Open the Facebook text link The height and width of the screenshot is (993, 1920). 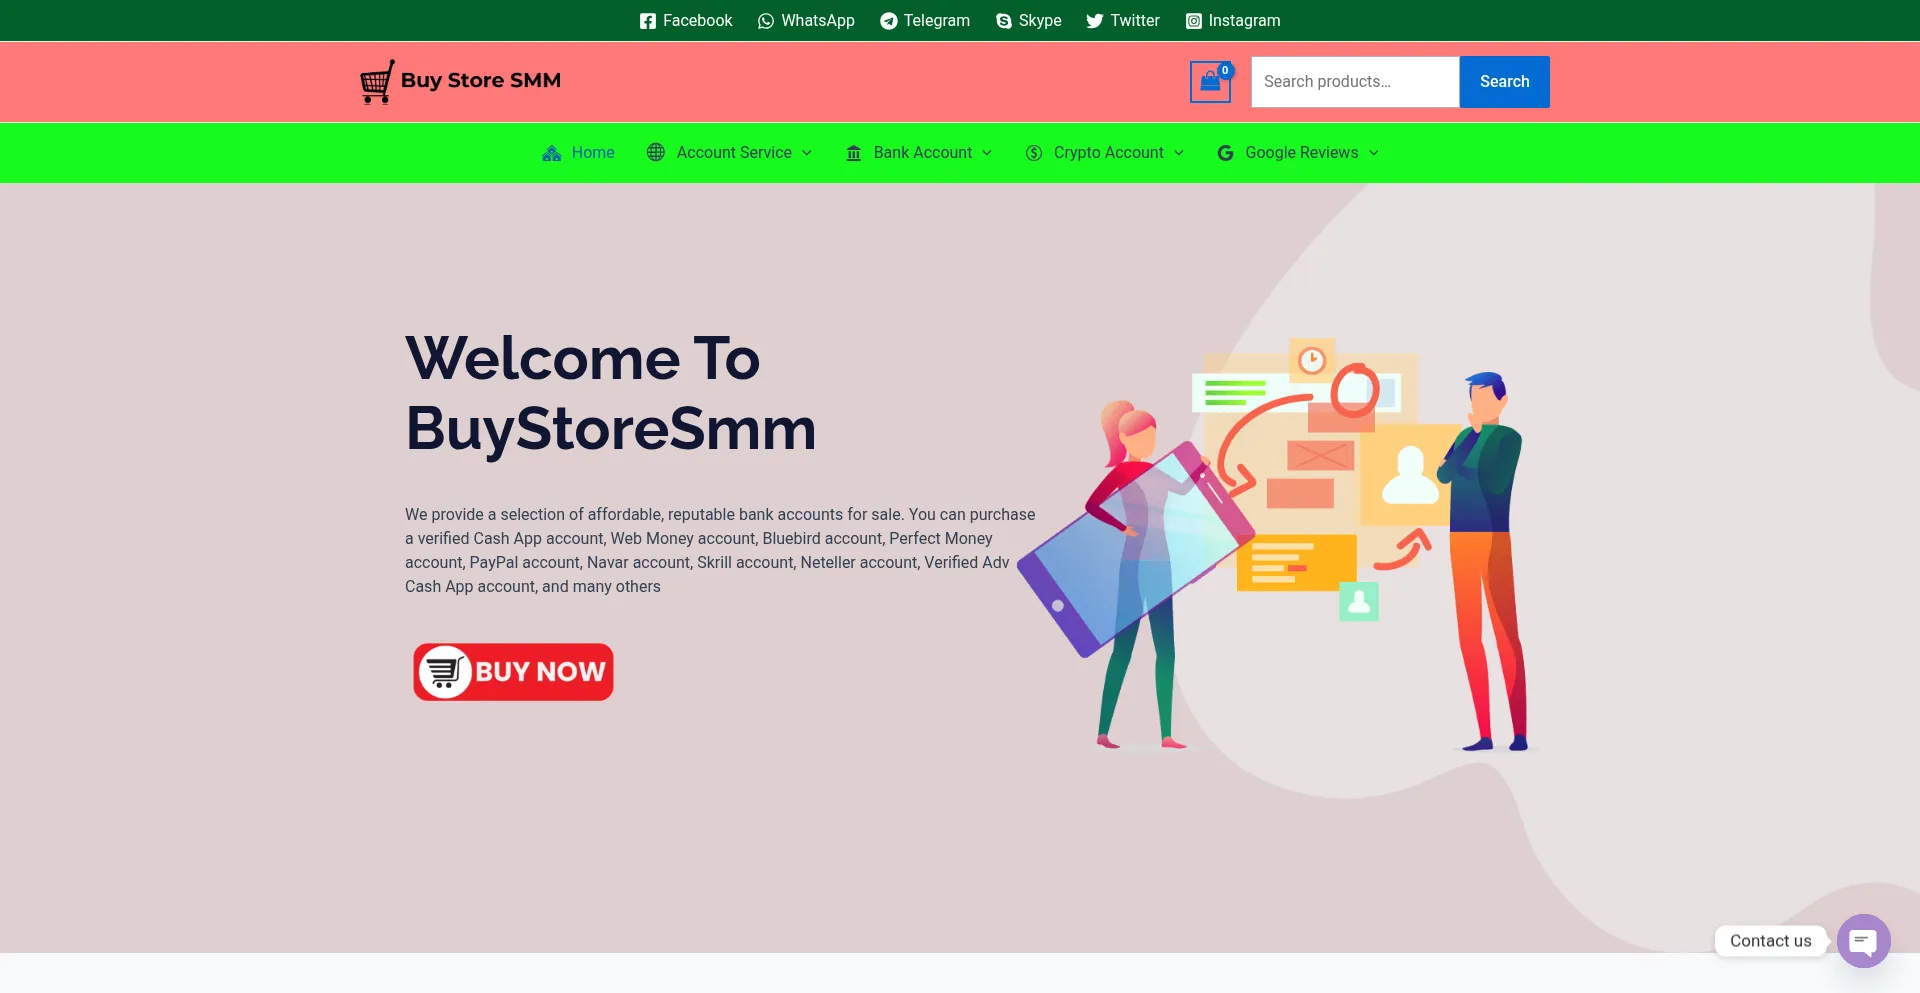[697, 21]
